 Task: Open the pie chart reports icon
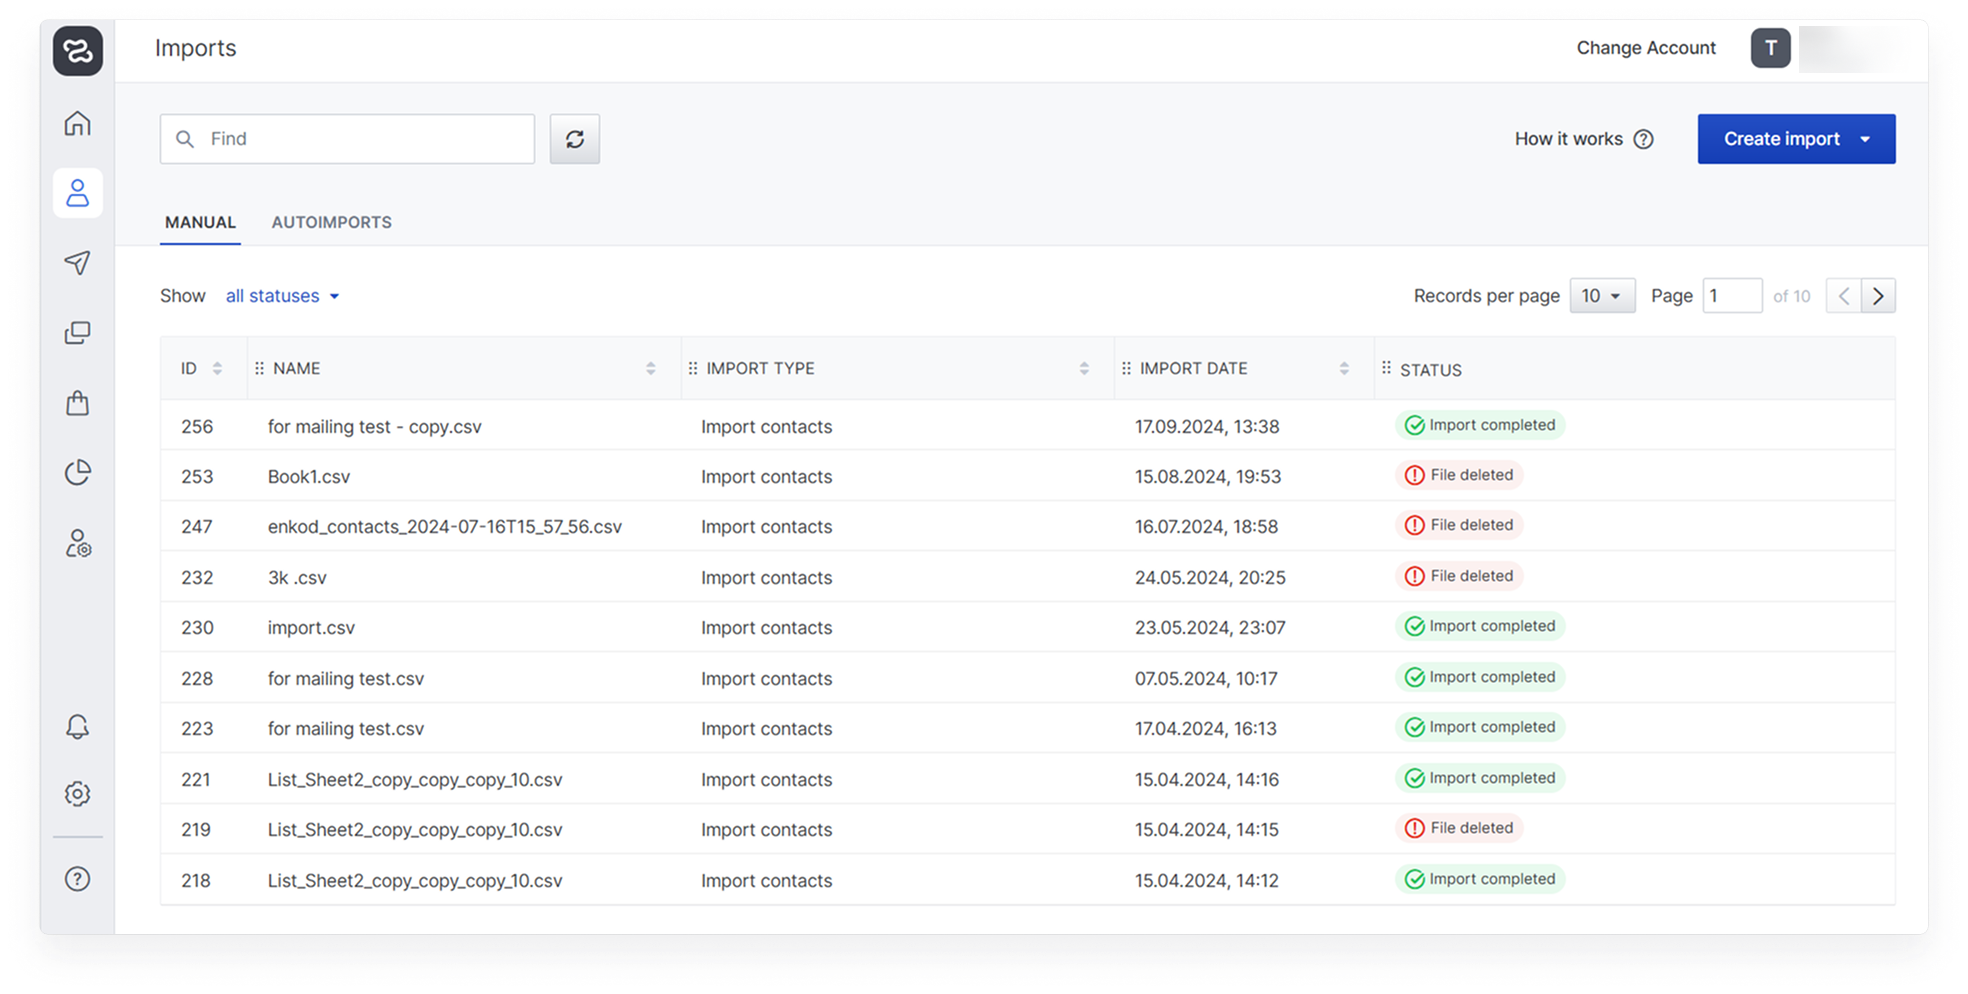(77, 473)
